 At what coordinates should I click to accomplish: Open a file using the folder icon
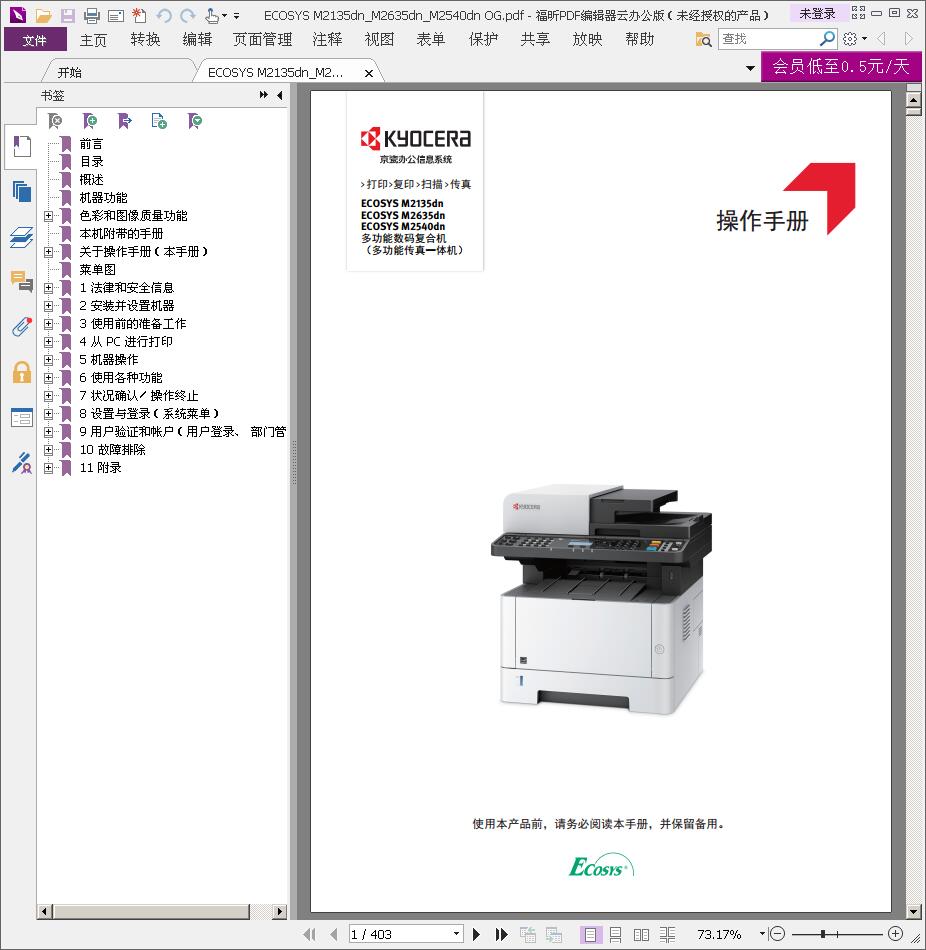[x=43, y=15]
